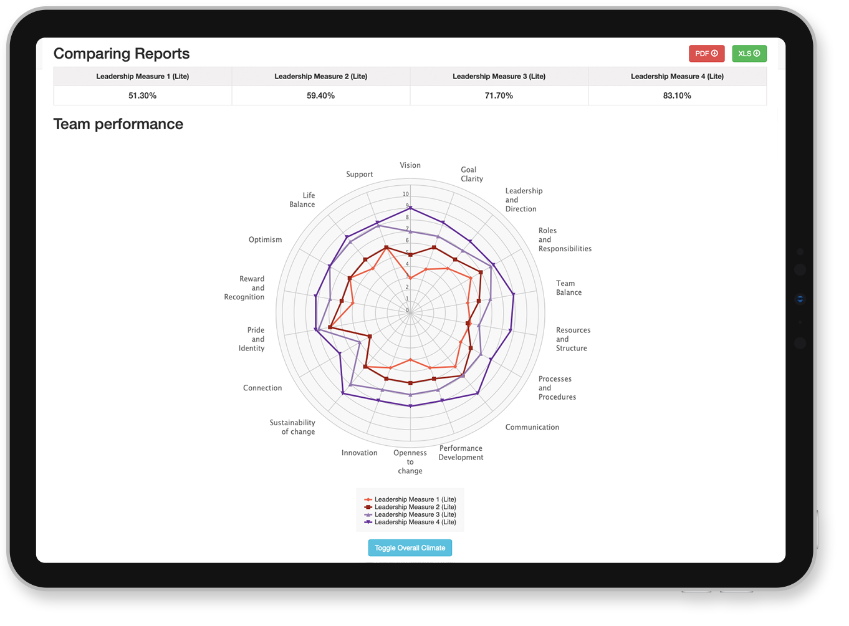This screenshot has height=626, width=849.
Task: Select the Leadership Measure 4 (Lite) column header
Action: point(677,76)
